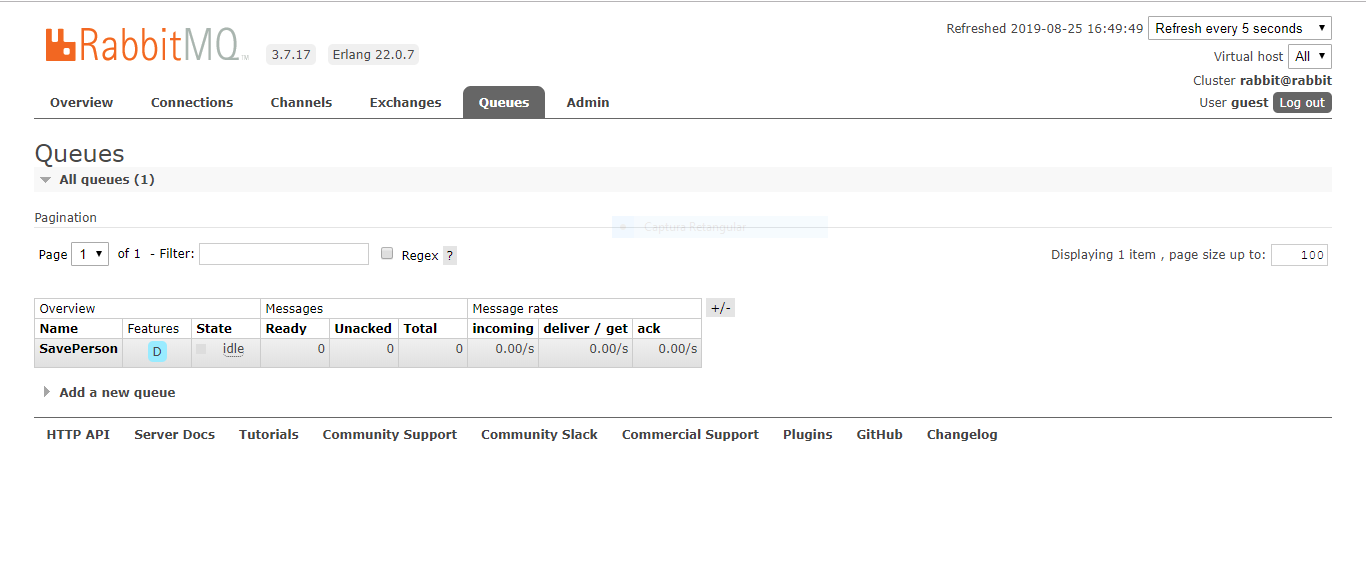
Task: Click the RabbitMQ logo
Action: tap(147, 44)
